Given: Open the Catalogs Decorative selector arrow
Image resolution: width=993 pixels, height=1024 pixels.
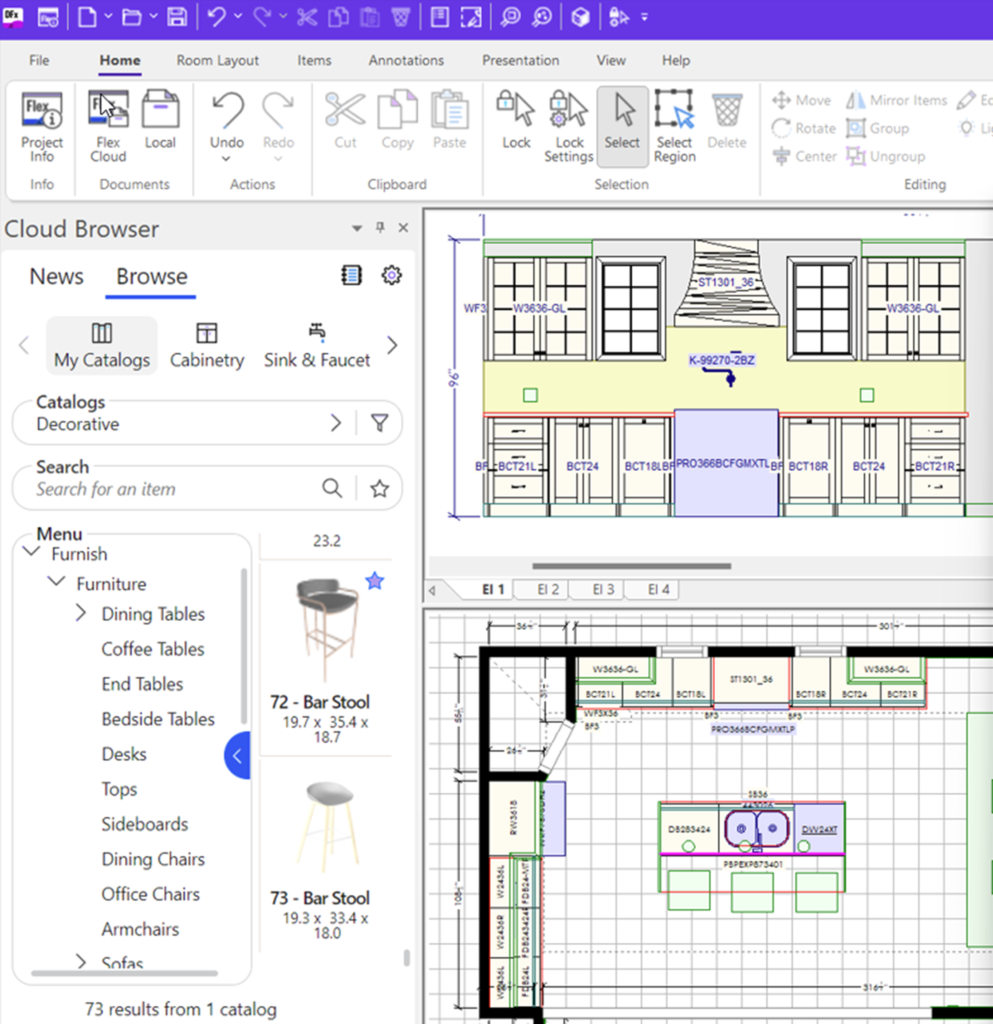Looking at the screenshot, I should 336,424.
